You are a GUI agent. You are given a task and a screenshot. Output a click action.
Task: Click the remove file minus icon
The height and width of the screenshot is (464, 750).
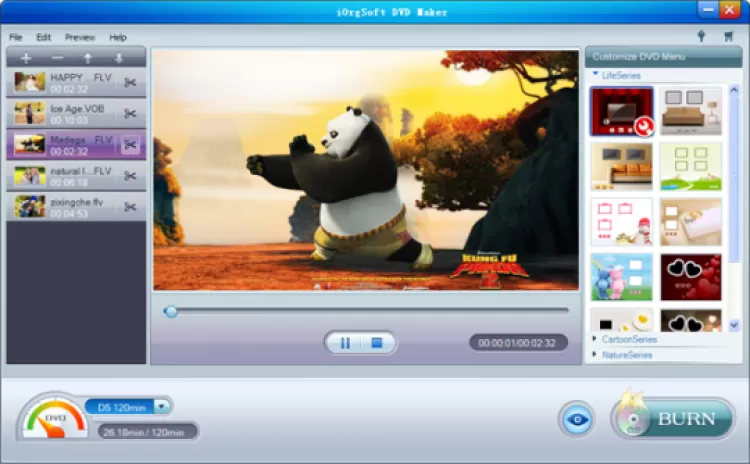(57, 58)
